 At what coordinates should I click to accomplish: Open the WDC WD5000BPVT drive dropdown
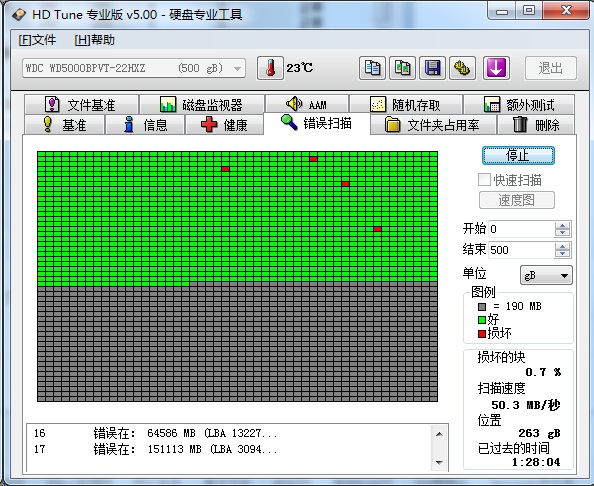[134, 68]
